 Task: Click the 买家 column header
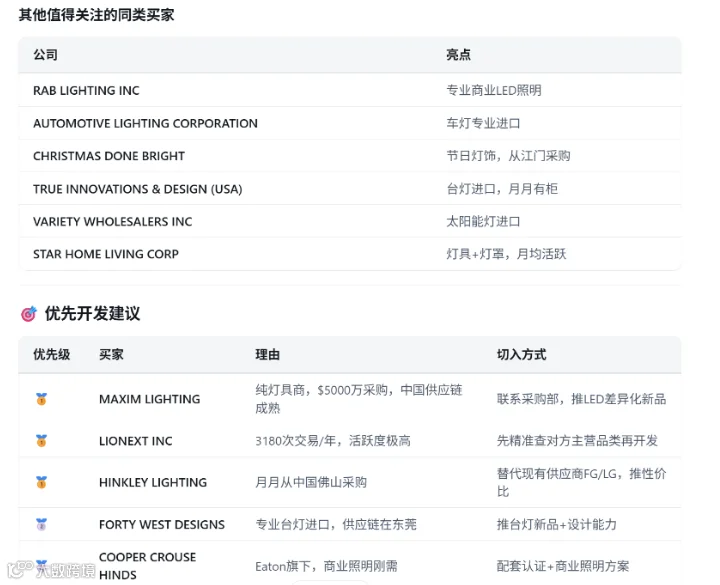pos(111,354)
